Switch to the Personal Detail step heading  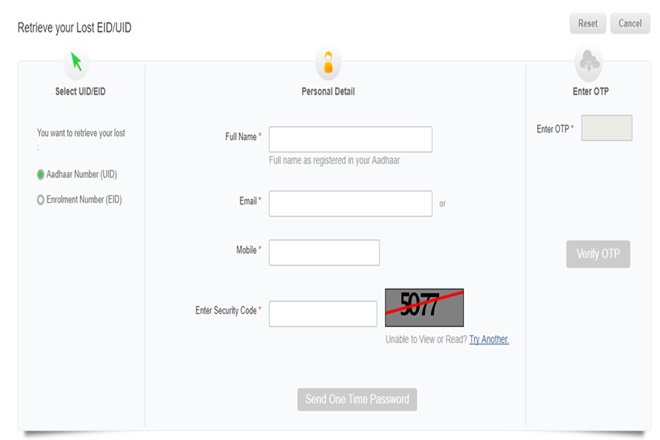[x=328, y=92]
